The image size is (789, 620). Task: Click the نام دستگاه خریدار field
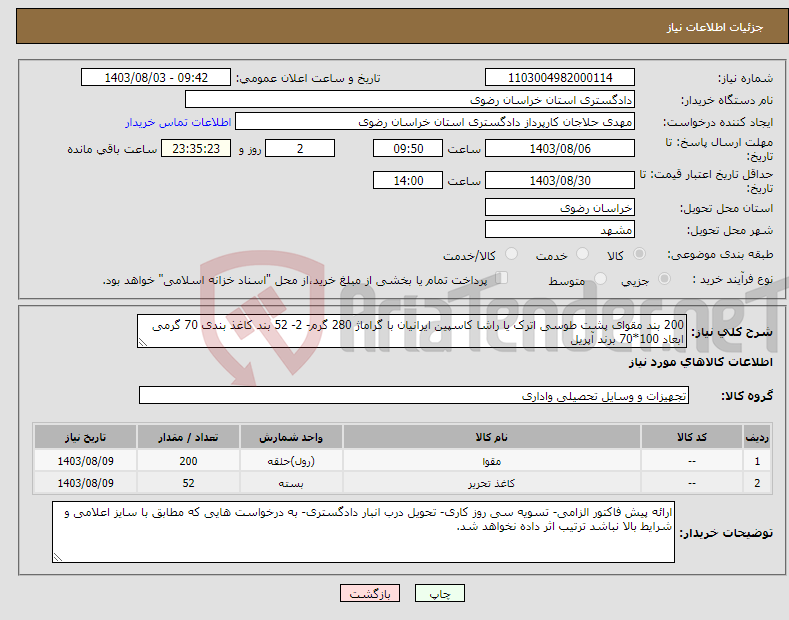(x=410, y=99)
